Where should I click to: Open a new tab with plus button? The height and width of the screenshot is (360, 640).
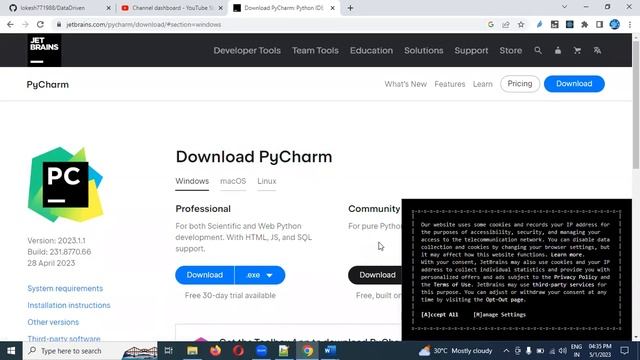pos(350,8)
